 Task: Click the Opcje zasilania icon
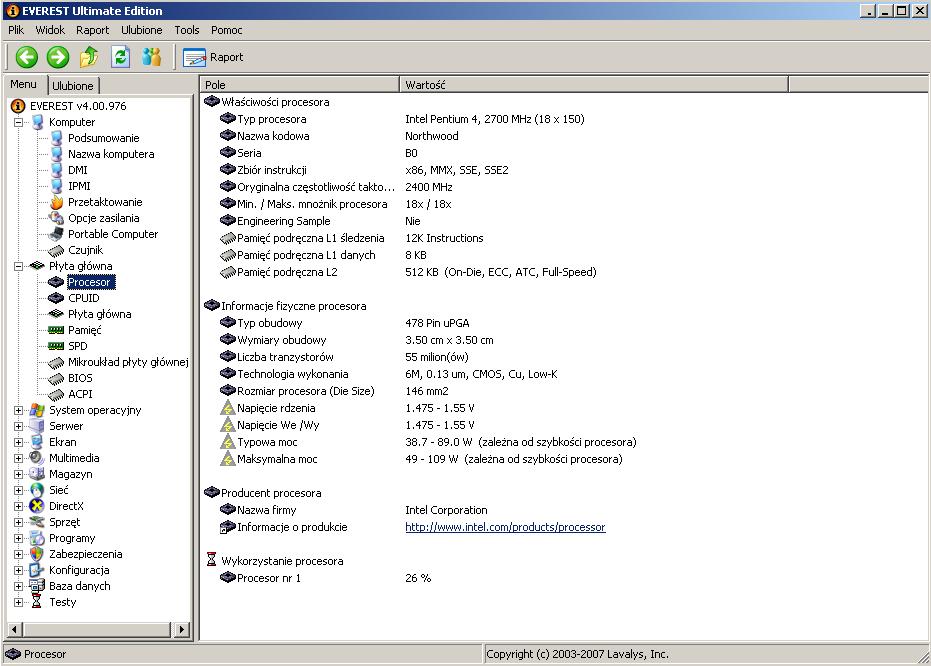click(56, 218)
